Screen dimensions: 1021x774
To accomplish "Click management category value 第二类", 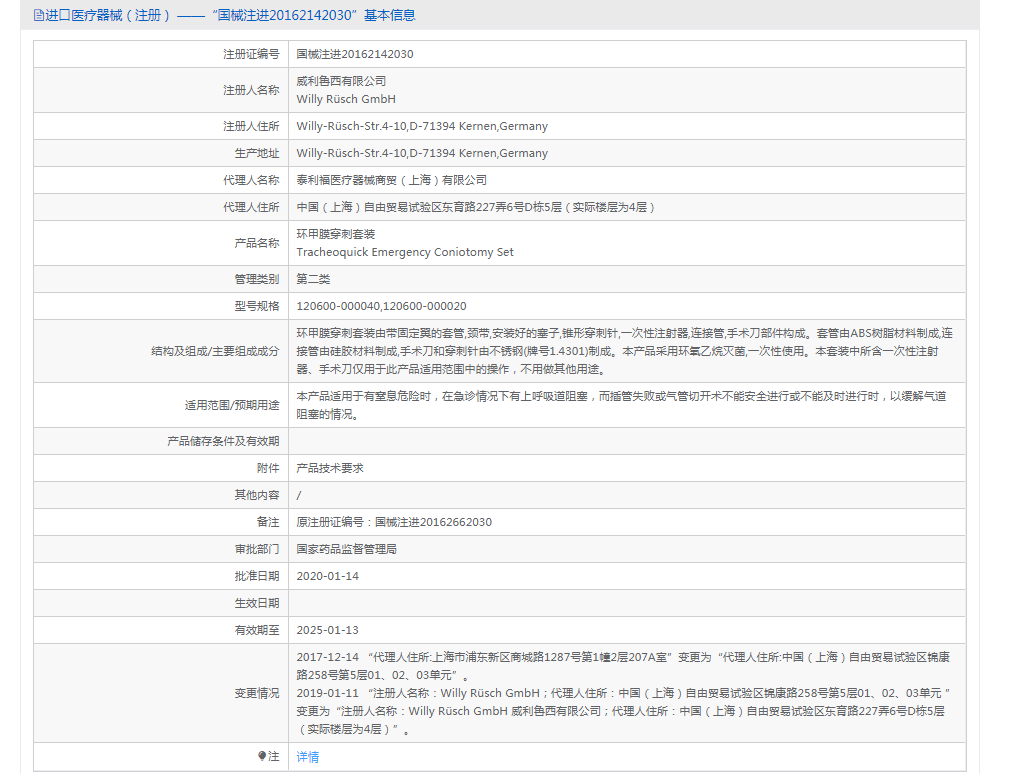I will pyautogui.click(x=313, y=279).
